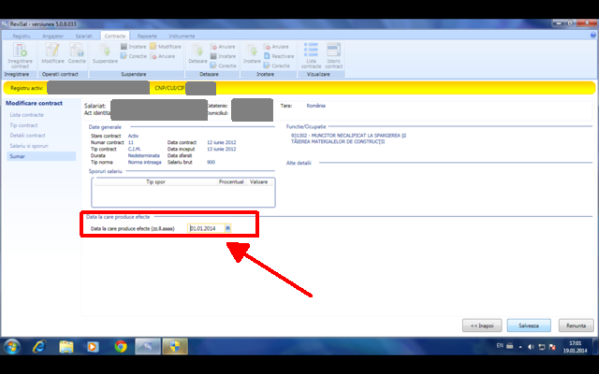Switch to the Rapoarte ribbon tab
The width and height of the screenshot is (599, 374).
coord(147,36)
